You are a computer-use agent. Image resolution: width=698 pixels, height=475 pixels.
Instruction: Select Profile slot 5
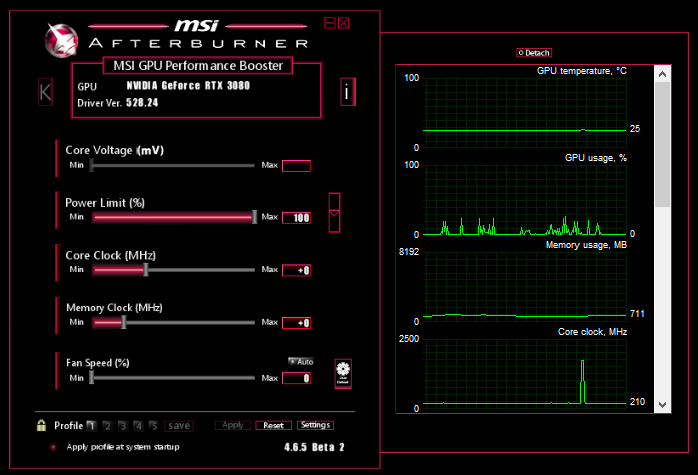153,426
